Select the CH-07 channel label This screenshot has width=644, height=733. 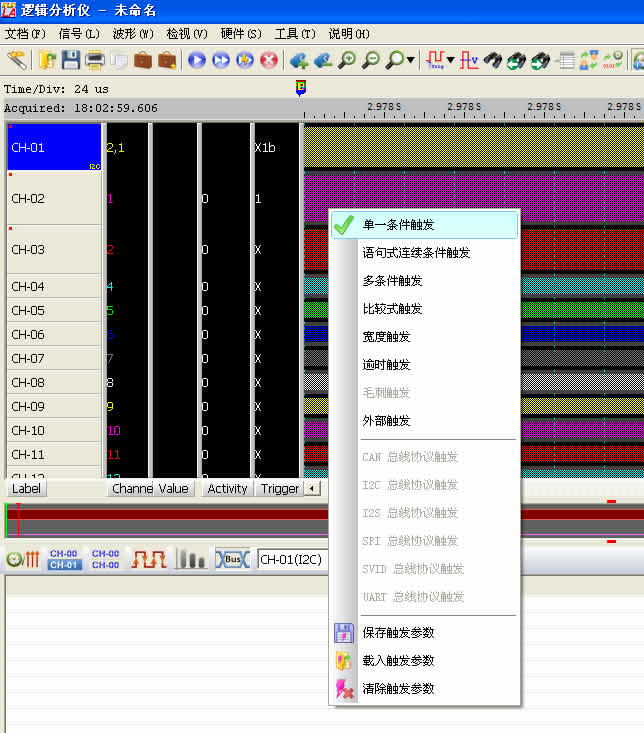tap(54, 359)
